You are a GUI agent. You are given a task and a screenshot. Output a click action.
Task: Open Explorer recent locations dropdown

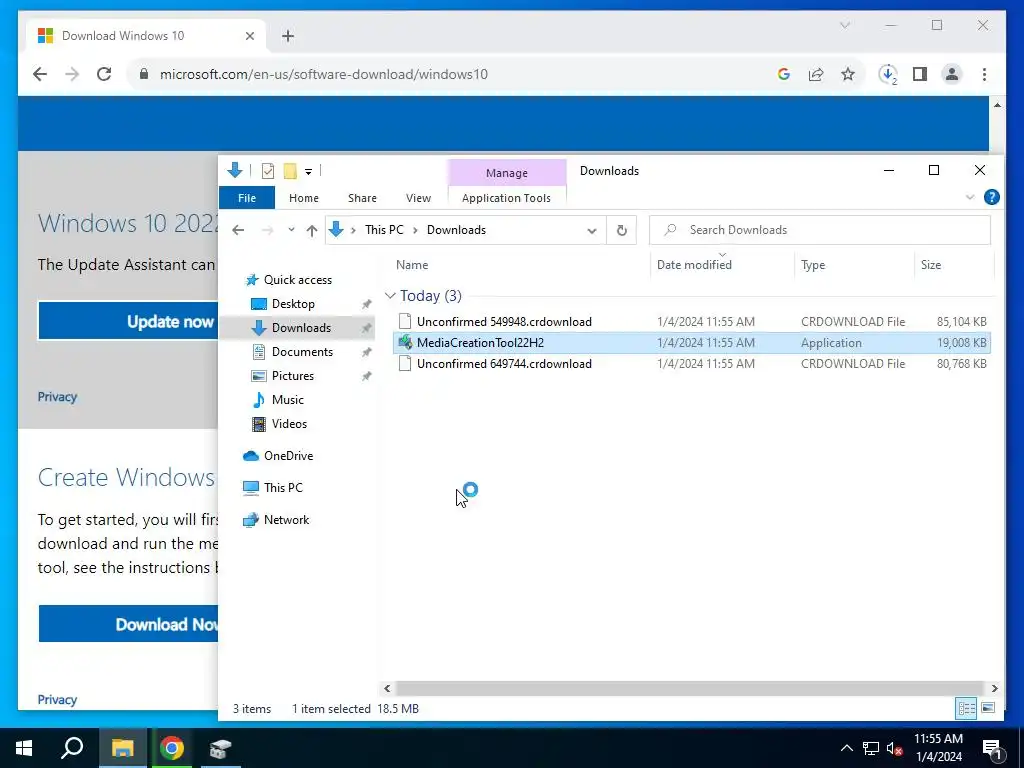291,230
